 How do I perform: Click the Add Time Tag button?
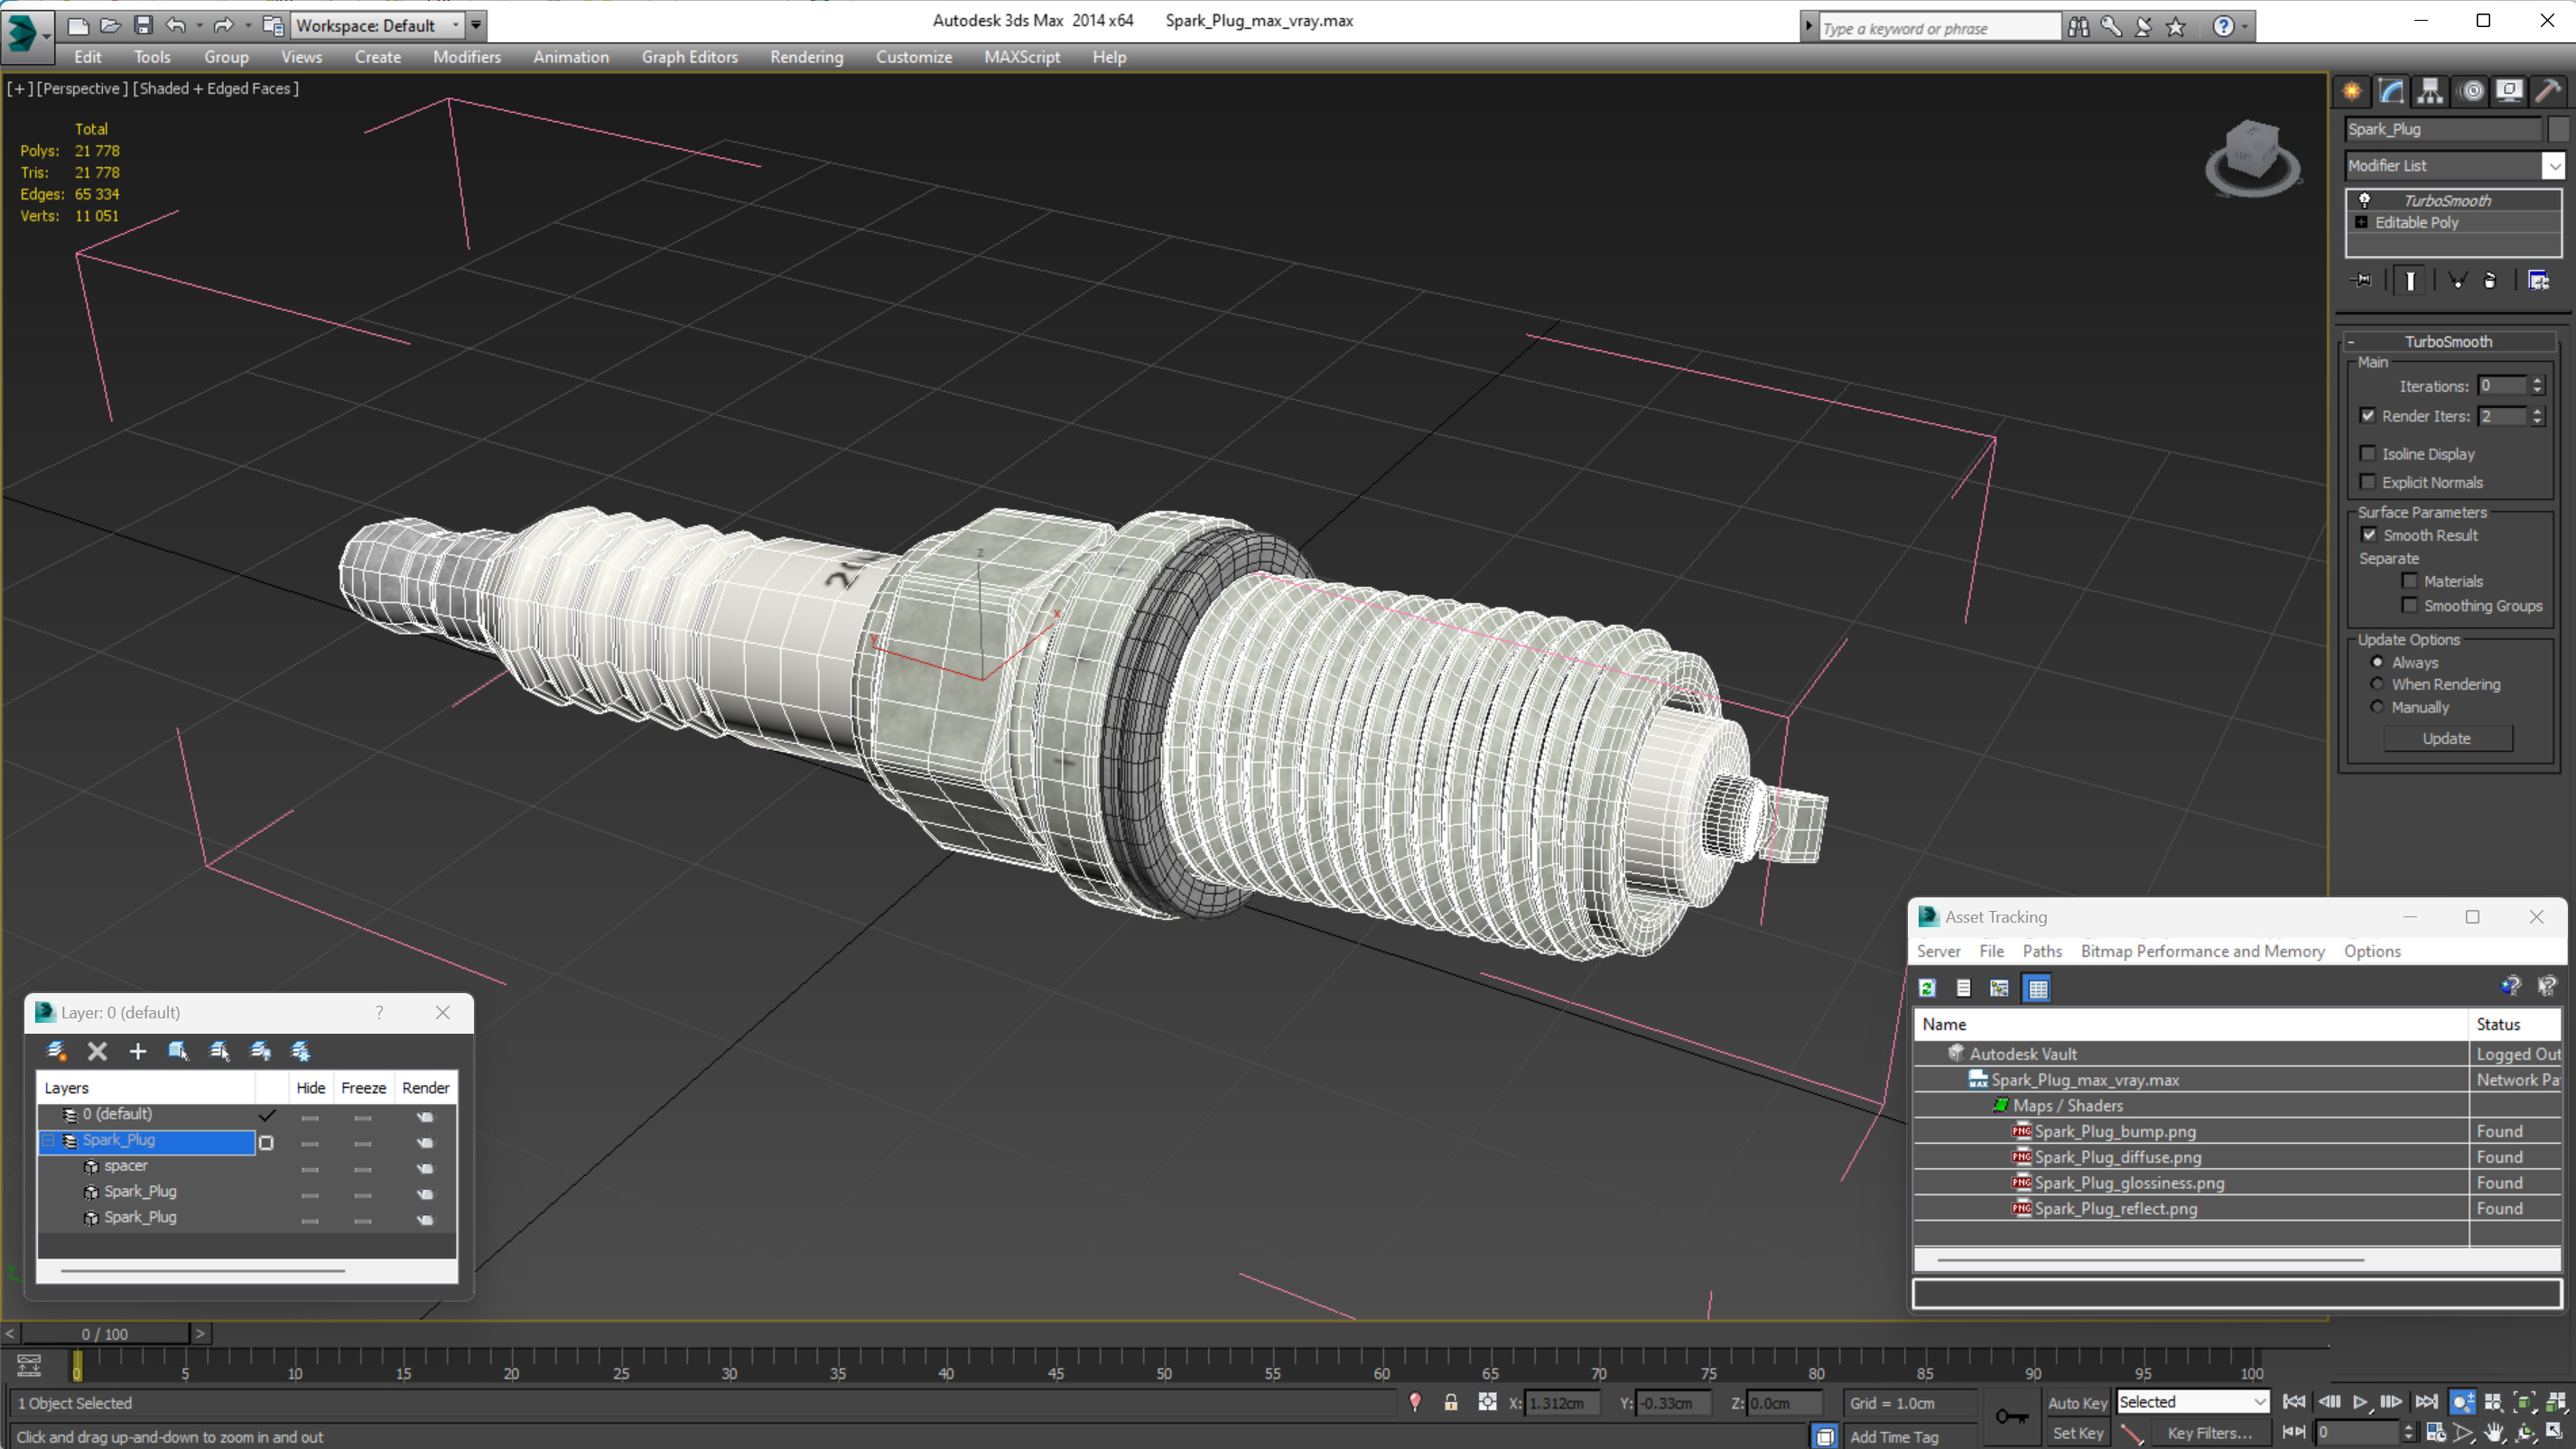click(1907, 1433)
